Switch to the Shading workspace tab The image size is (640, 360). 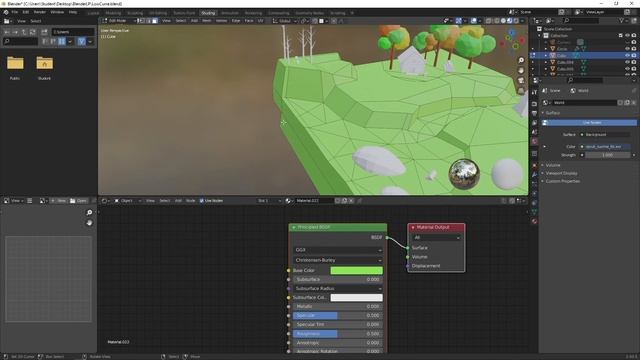[x=208, y=13]
